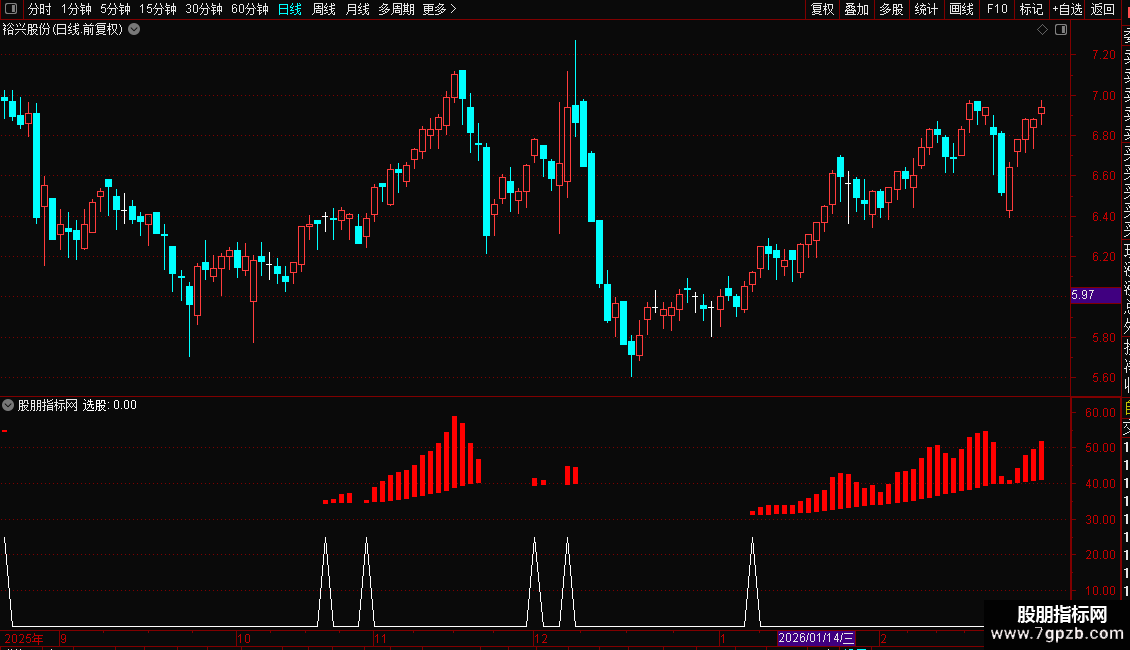Click month 10 label on time axis

244,638
